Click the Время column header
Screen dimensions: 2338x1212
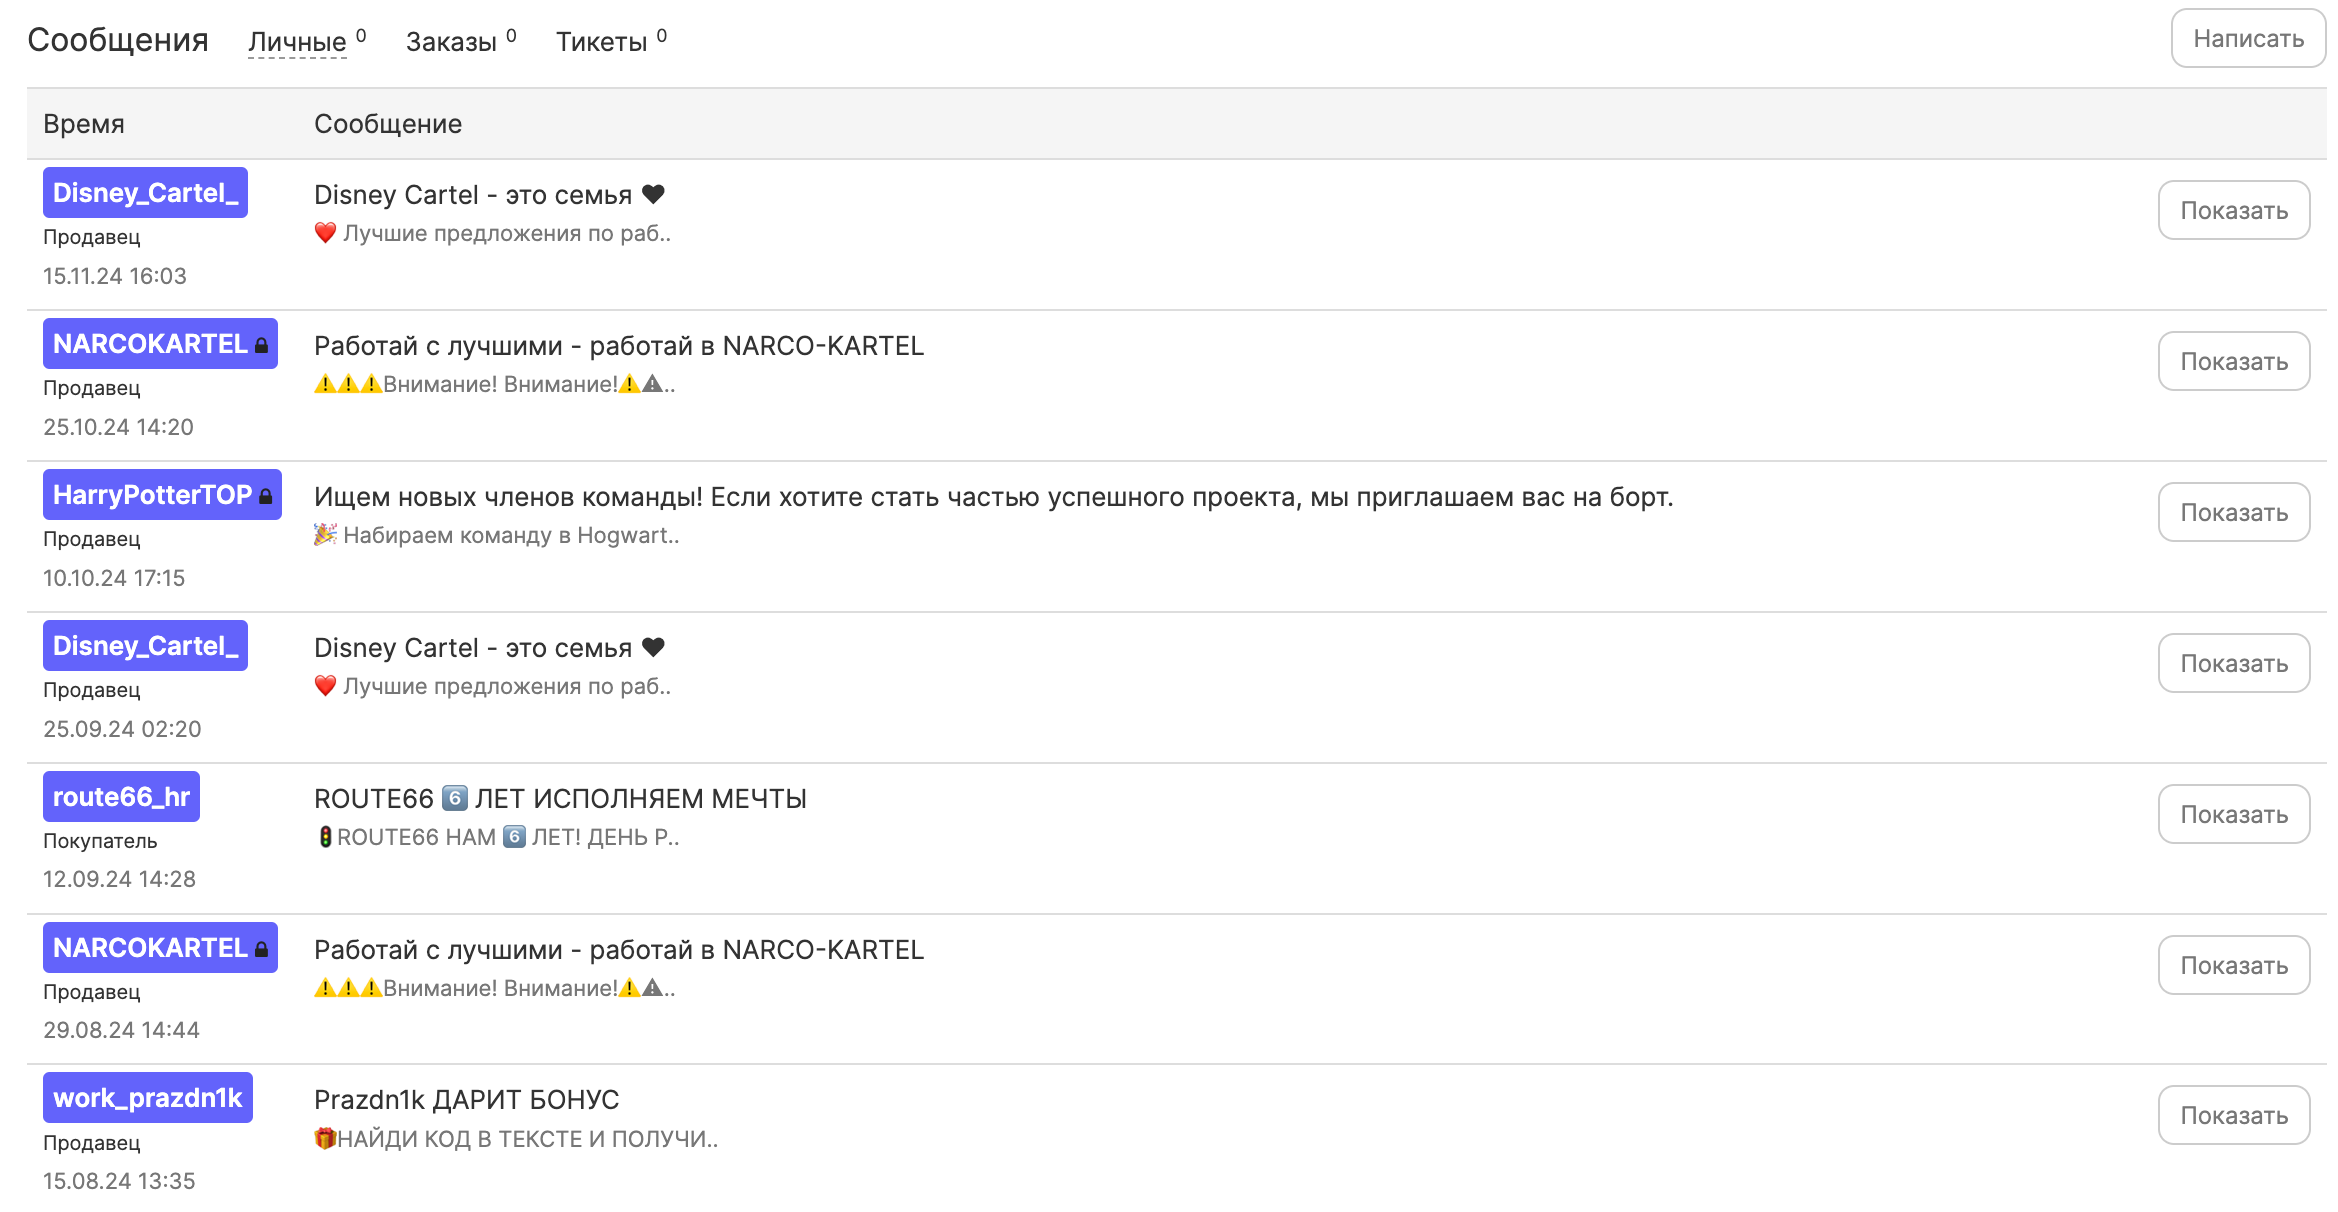click(x=84, y=124)
